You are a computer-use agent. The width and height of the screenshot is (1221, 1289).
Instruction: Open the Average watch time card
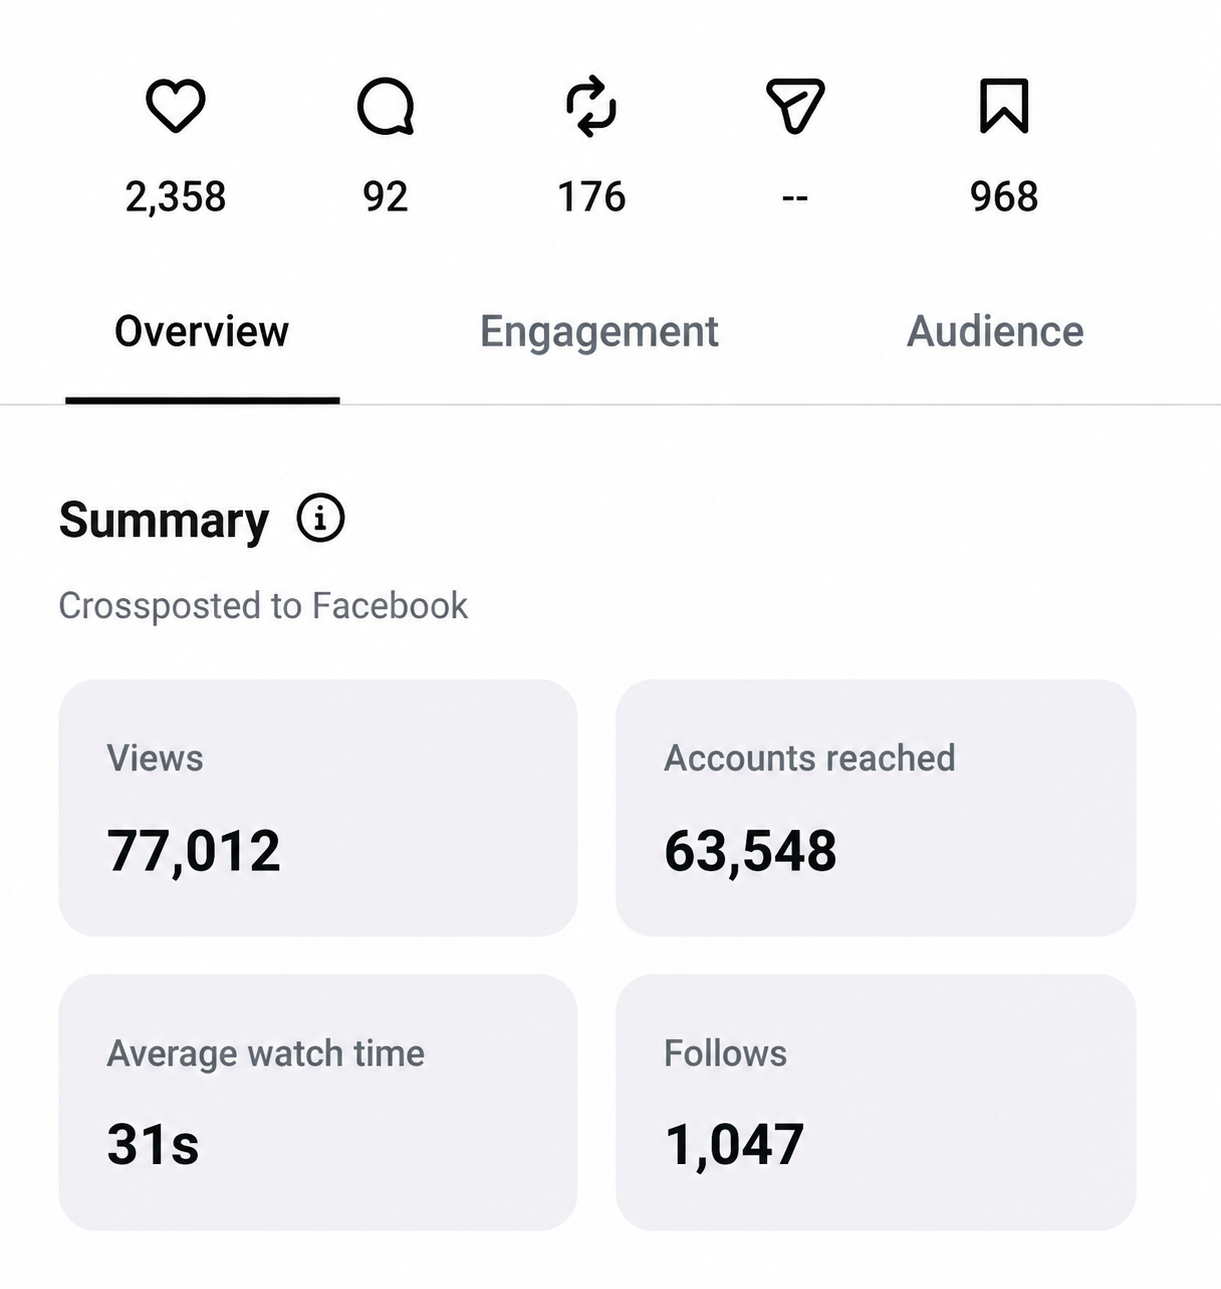tap(318, 1102)
